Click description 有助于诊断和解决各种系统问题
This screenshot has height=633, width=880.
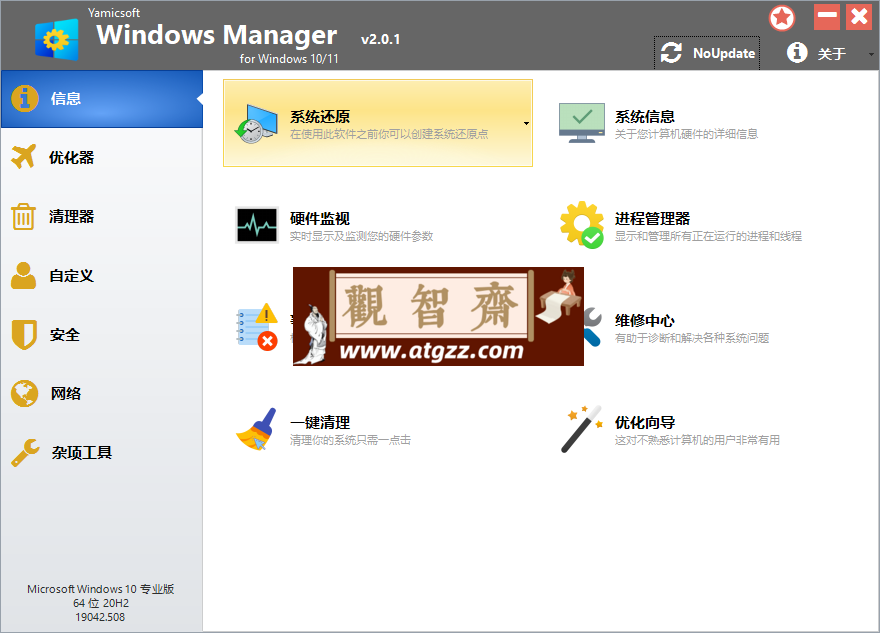tap(692, 338)
